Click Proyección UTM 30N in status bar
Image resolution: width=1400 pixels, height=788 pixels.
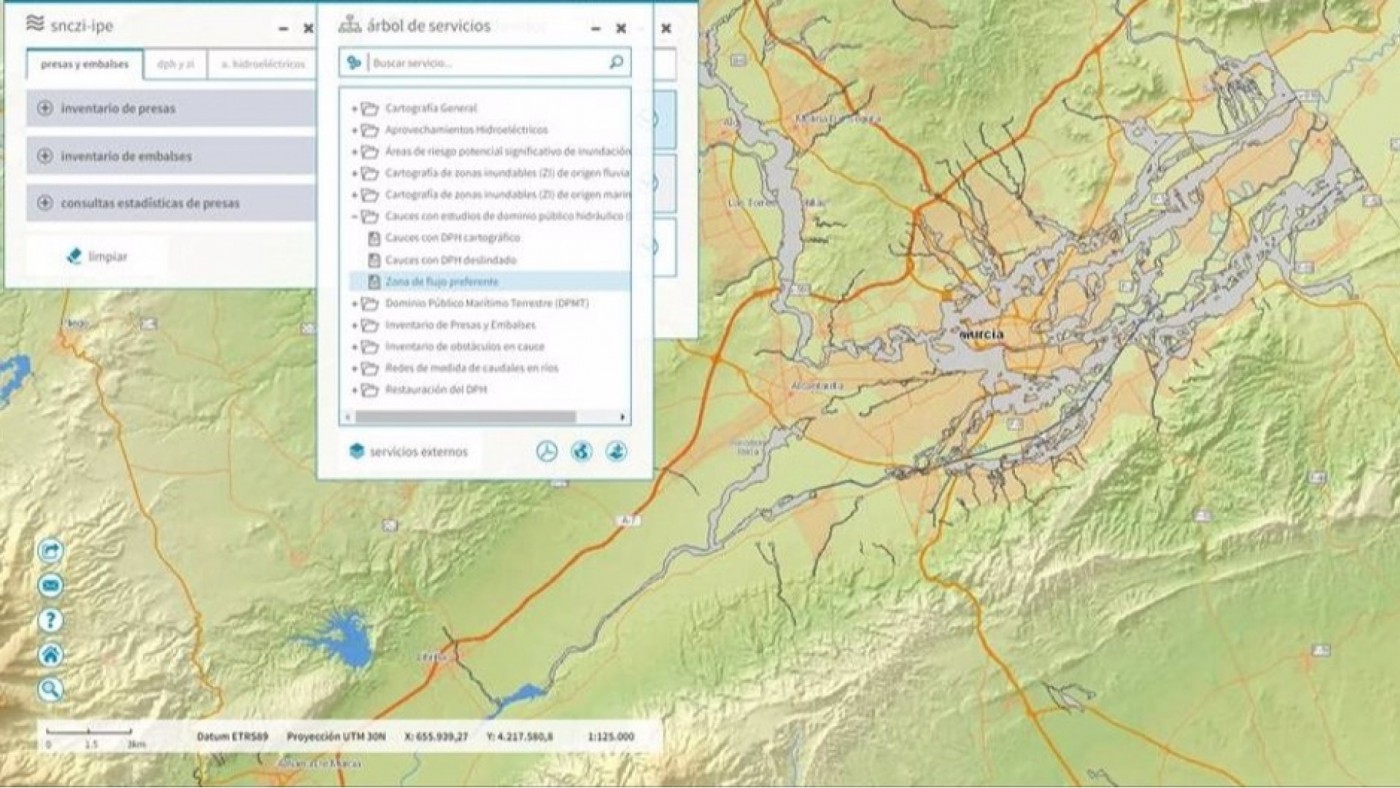335,736
